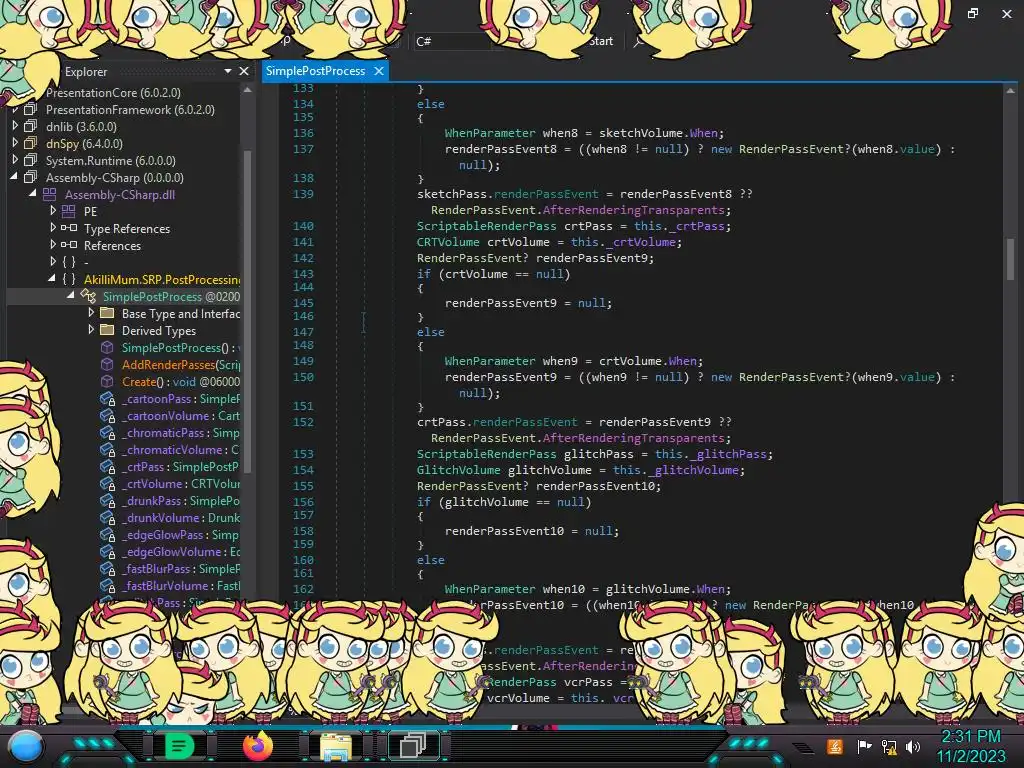Click the SimplePostProcess() constructor method icon
Viewport: 1024px width, 768px height.
point(107,347)
